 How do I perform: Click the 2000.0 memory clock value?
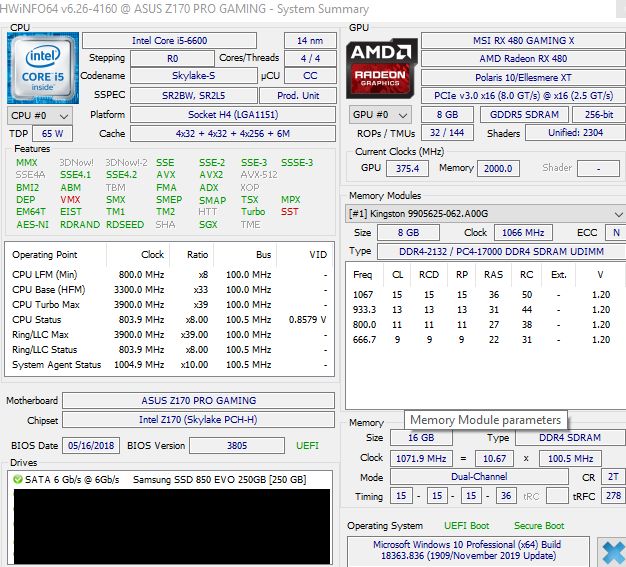click(498, 169)
